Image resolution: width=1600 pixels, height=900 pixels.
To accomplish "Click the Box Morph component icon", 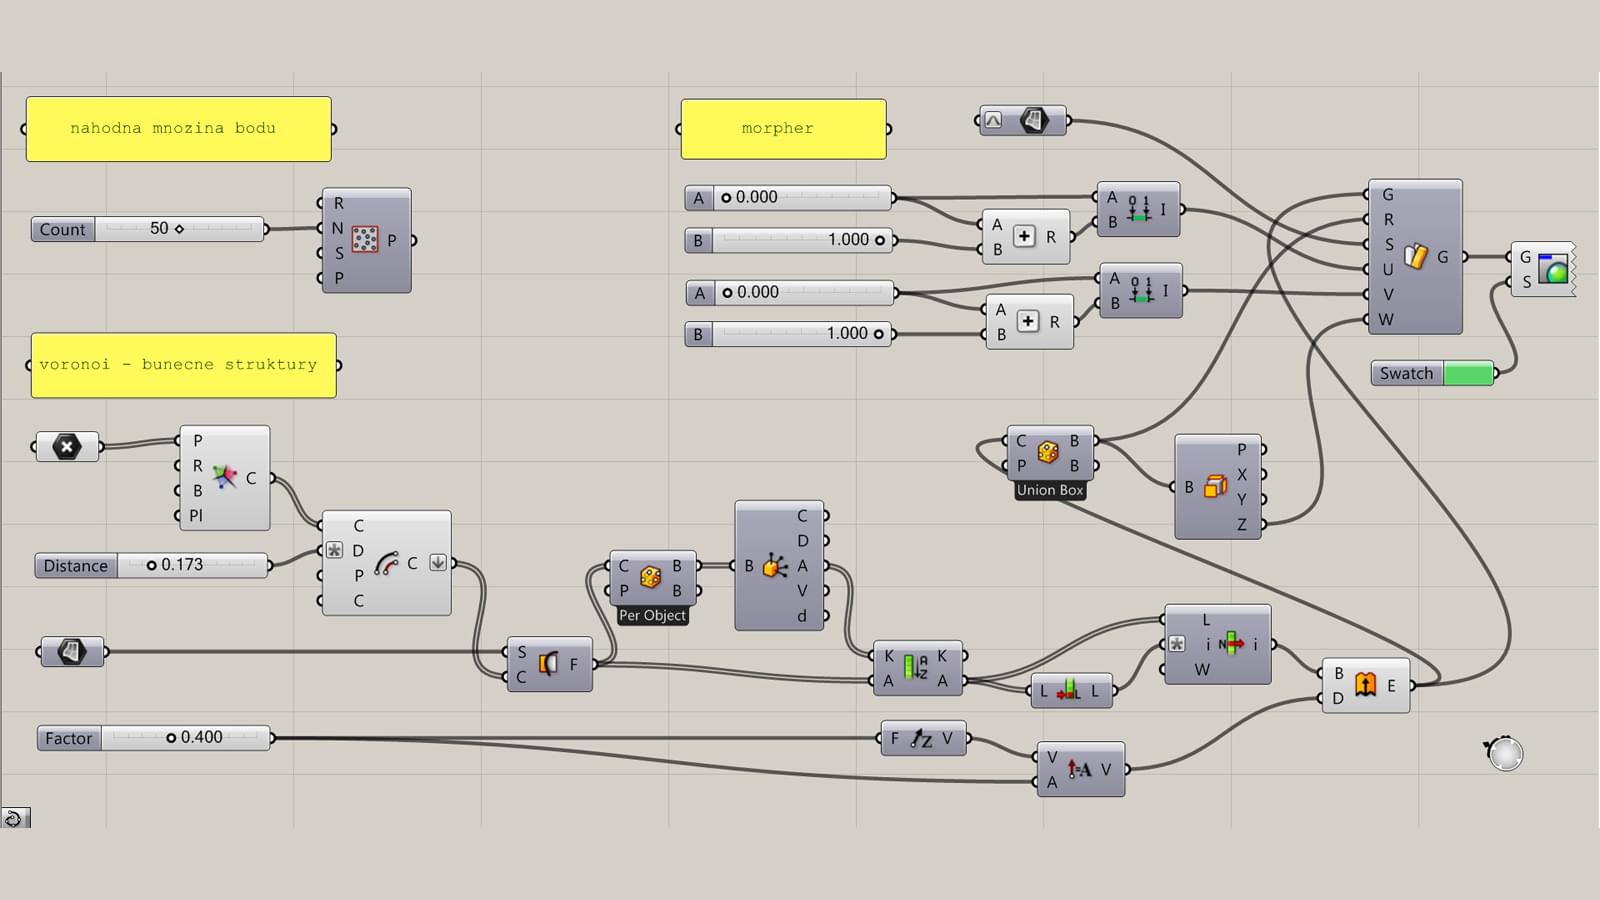I will click(x=1415, y=257).
